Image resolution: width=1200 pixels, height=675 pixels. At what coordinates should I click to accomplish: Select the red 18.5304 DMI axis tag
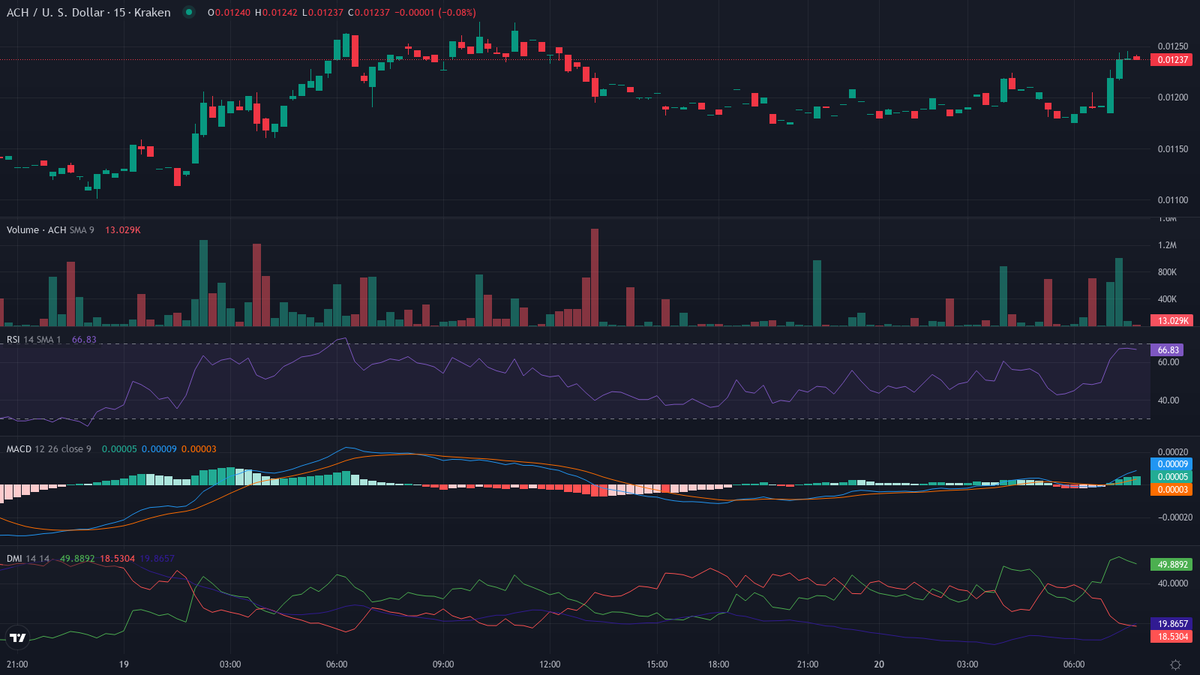tap(1172, 636)
